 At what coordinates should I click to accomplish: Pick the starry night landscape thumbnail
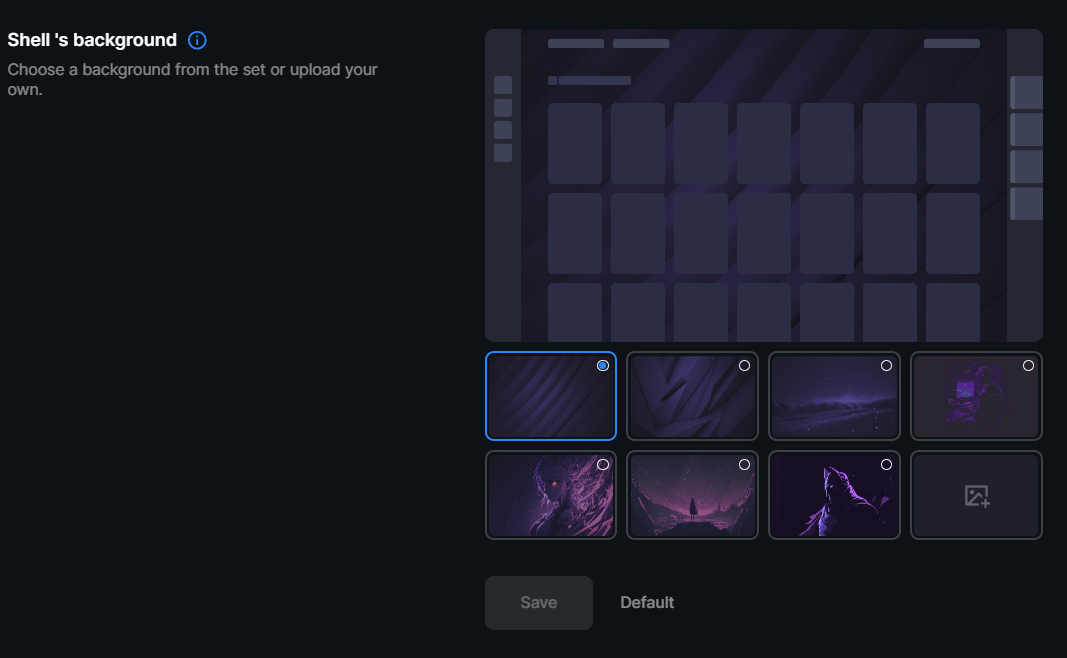point(834,400)
